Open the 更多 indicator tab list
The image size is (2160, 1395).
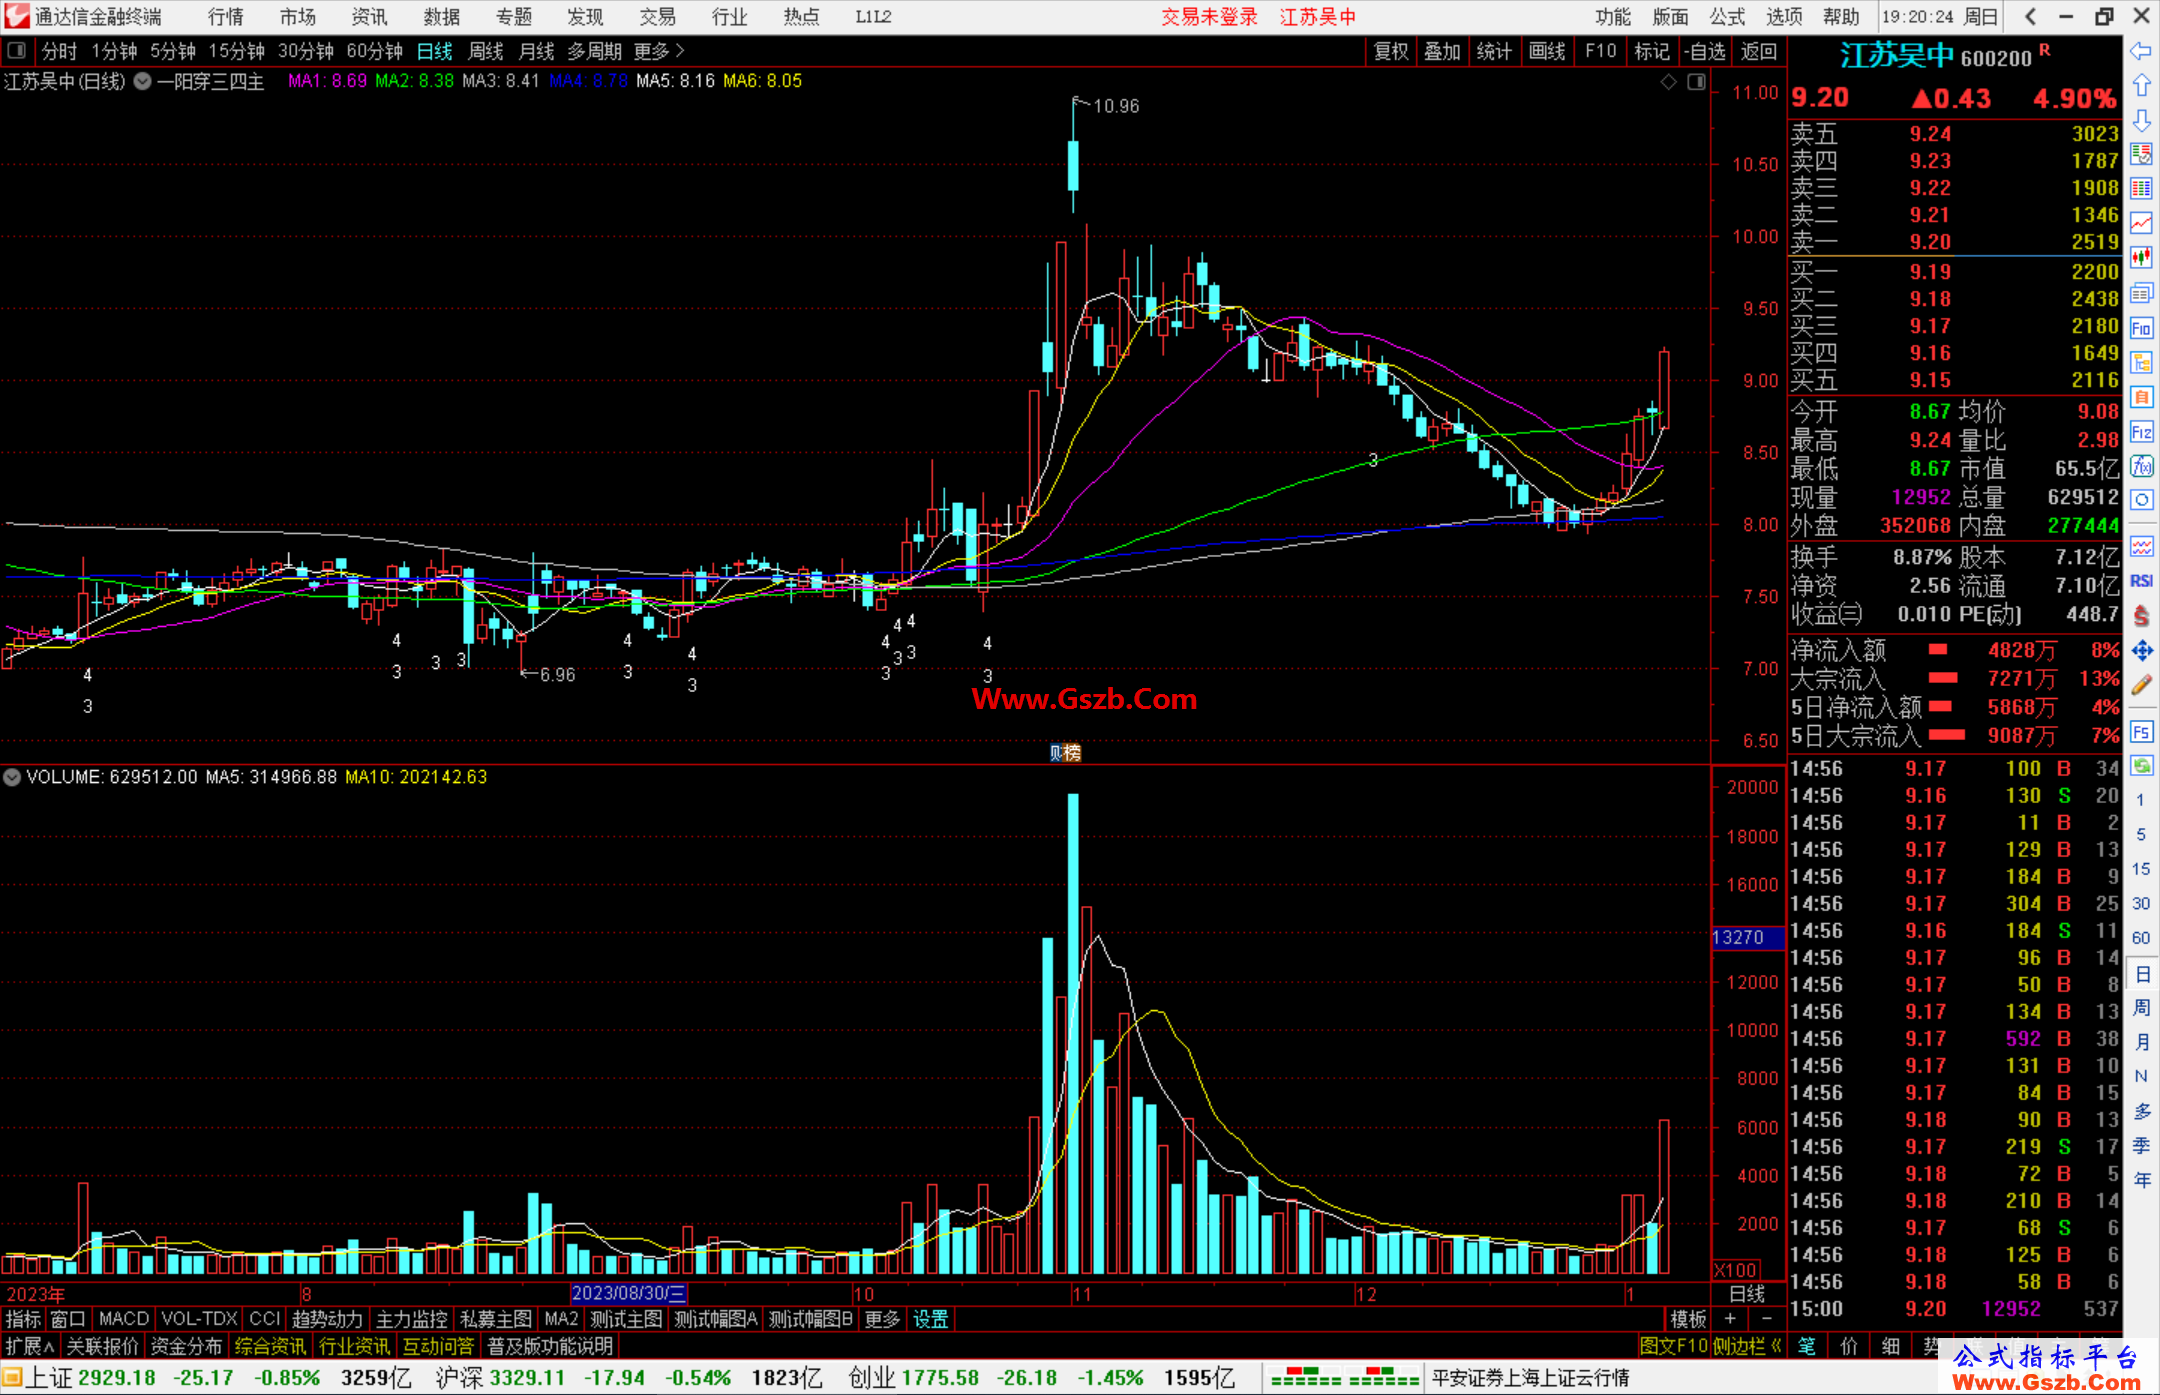[x=882, y=1320]
